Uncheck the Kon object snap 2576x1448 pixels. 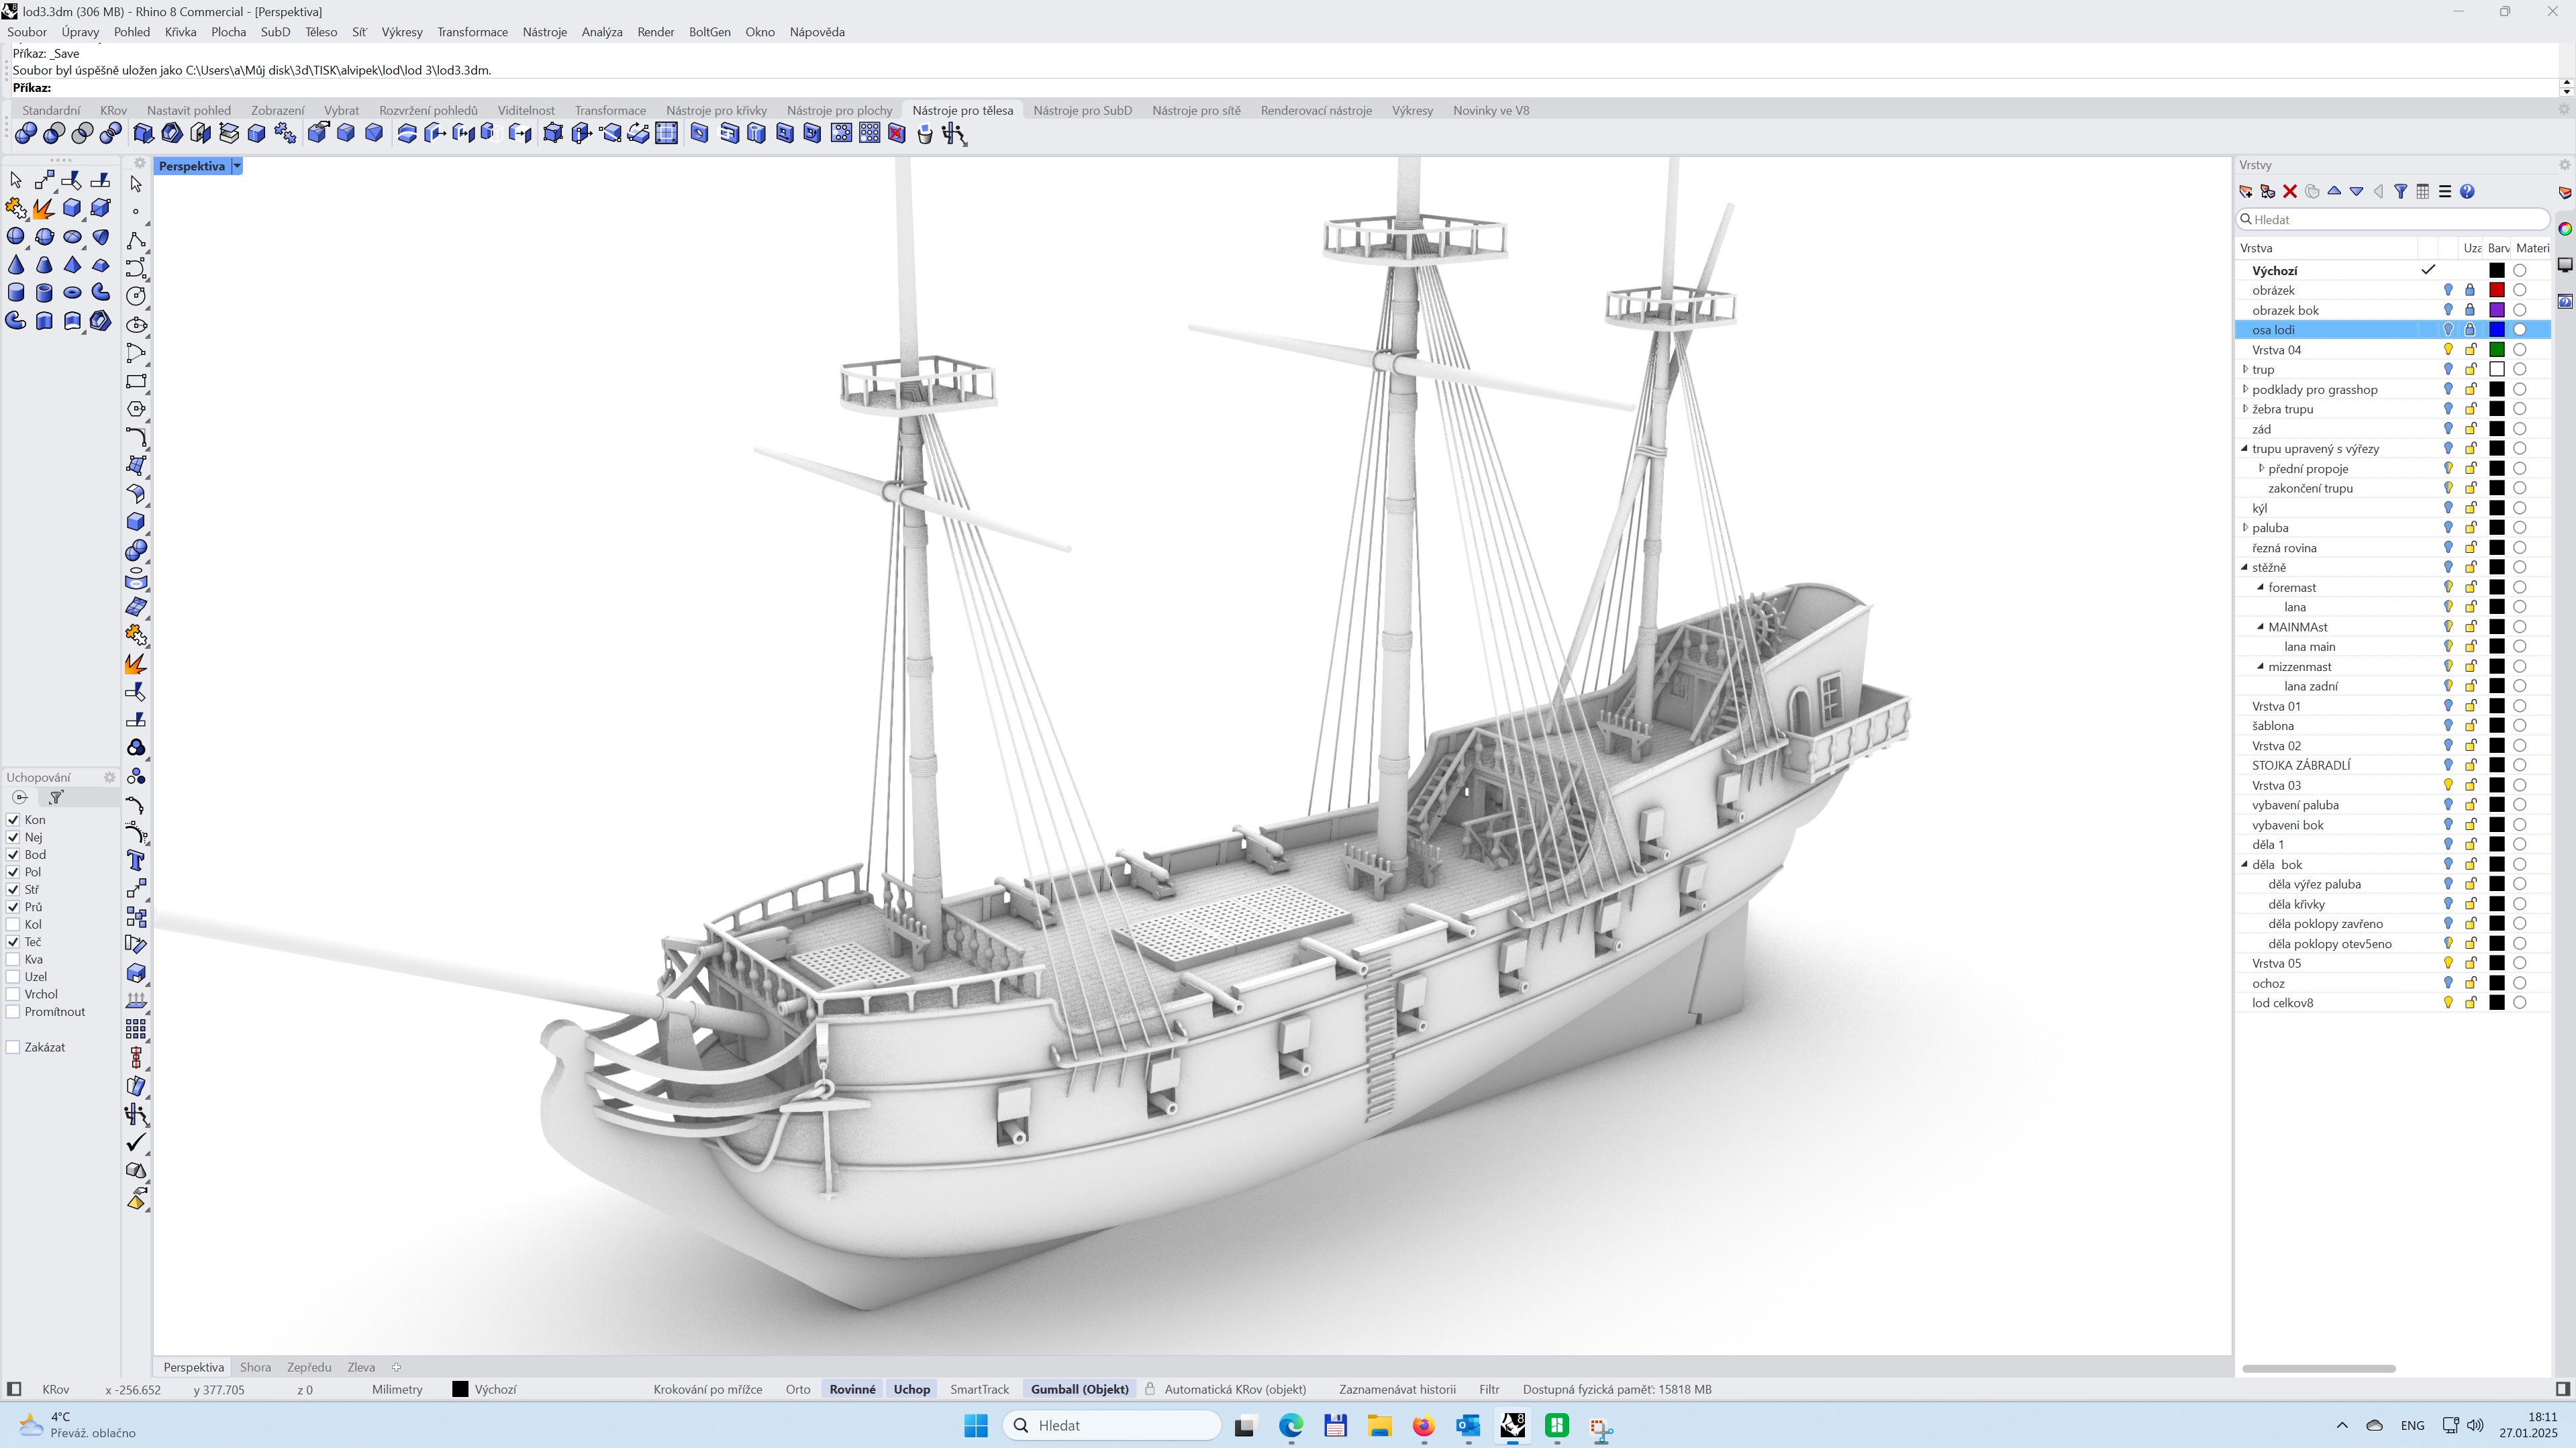13,820
